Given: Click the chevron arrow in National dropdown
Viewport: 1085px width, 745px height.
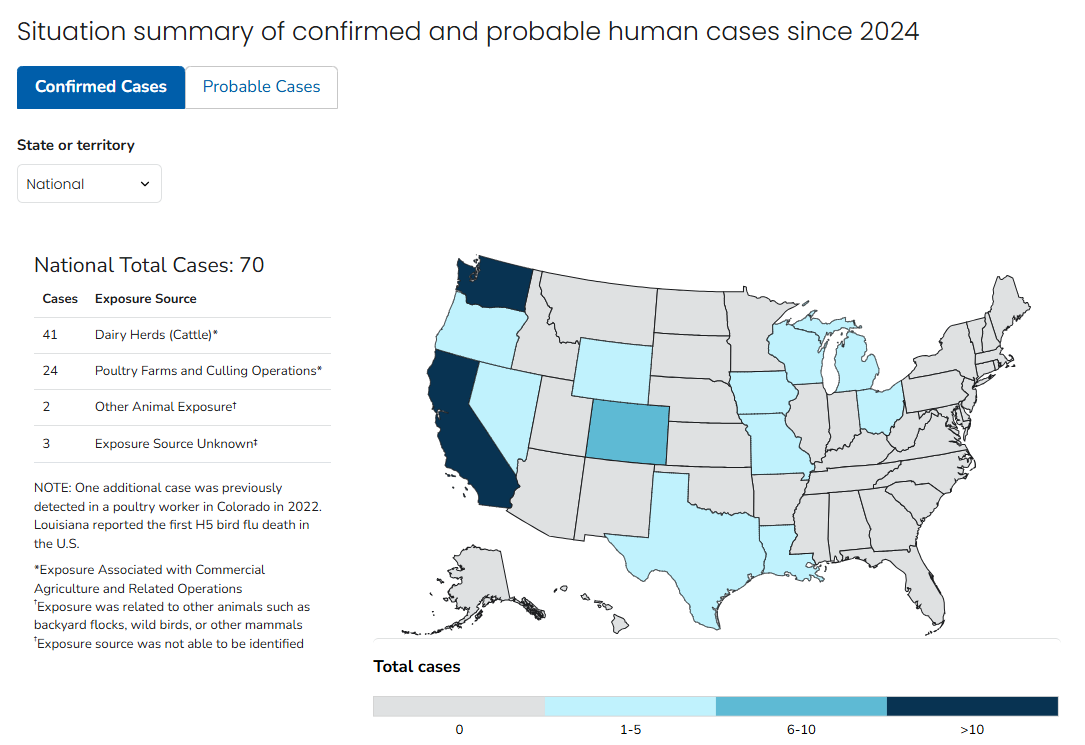Looking at the screenshot, I should tap(145, 184).
